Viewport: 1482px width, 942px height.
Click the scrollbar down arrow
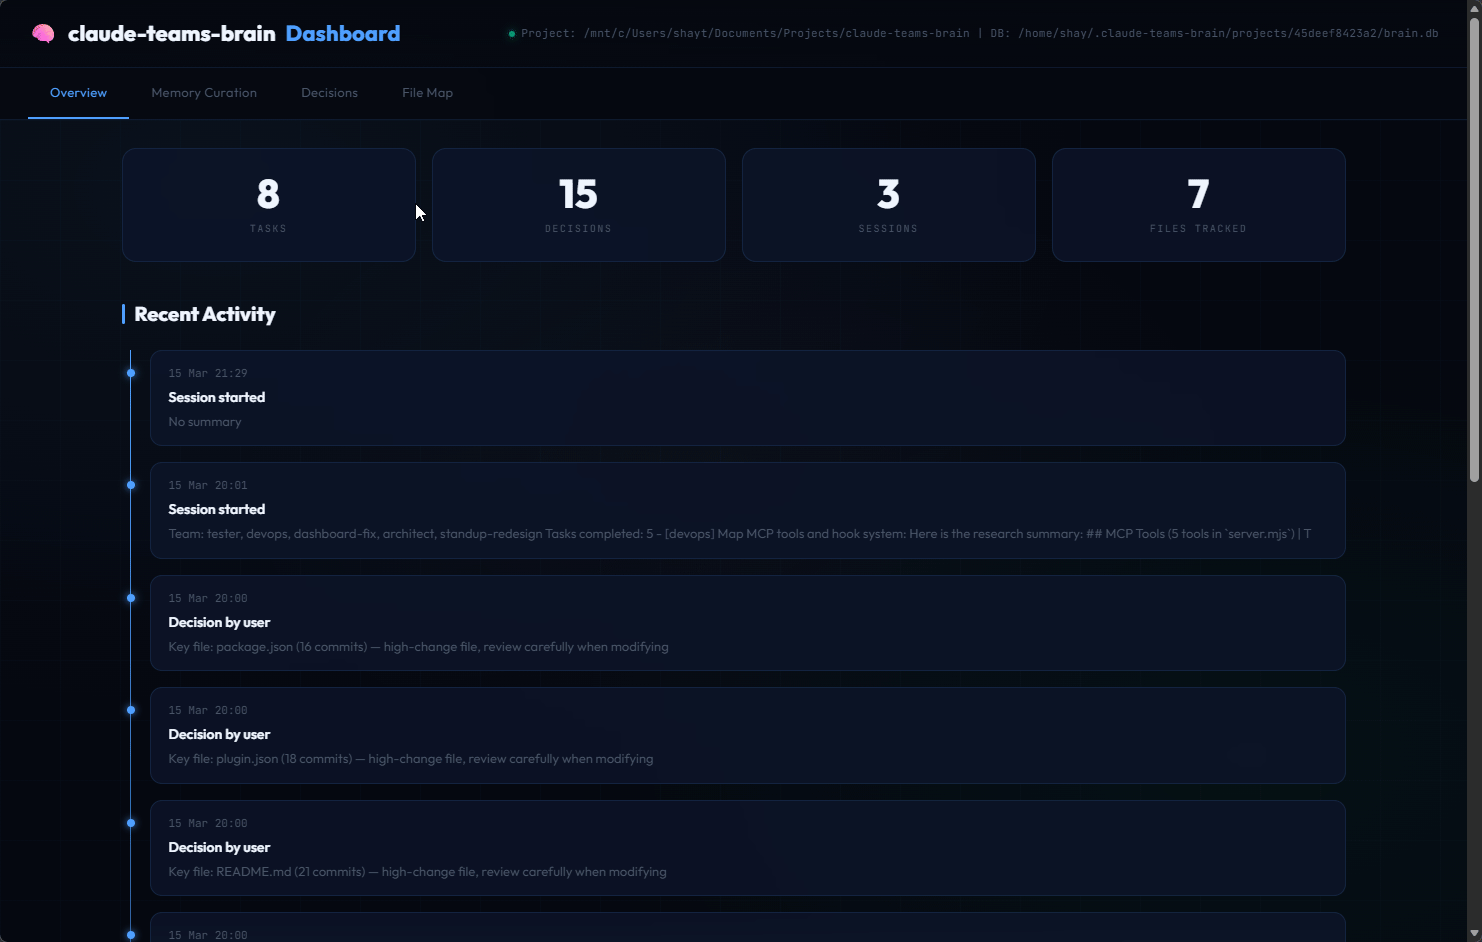[x=1474, y=934]
